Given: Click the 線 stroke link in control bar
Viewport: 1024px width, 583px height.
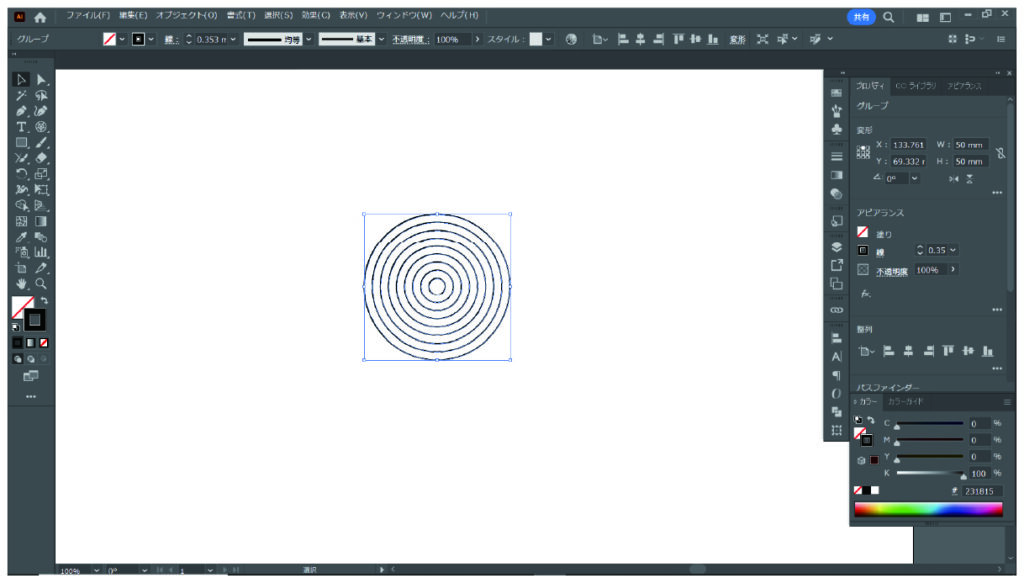Looking at the screenshot, I should 170,40.
